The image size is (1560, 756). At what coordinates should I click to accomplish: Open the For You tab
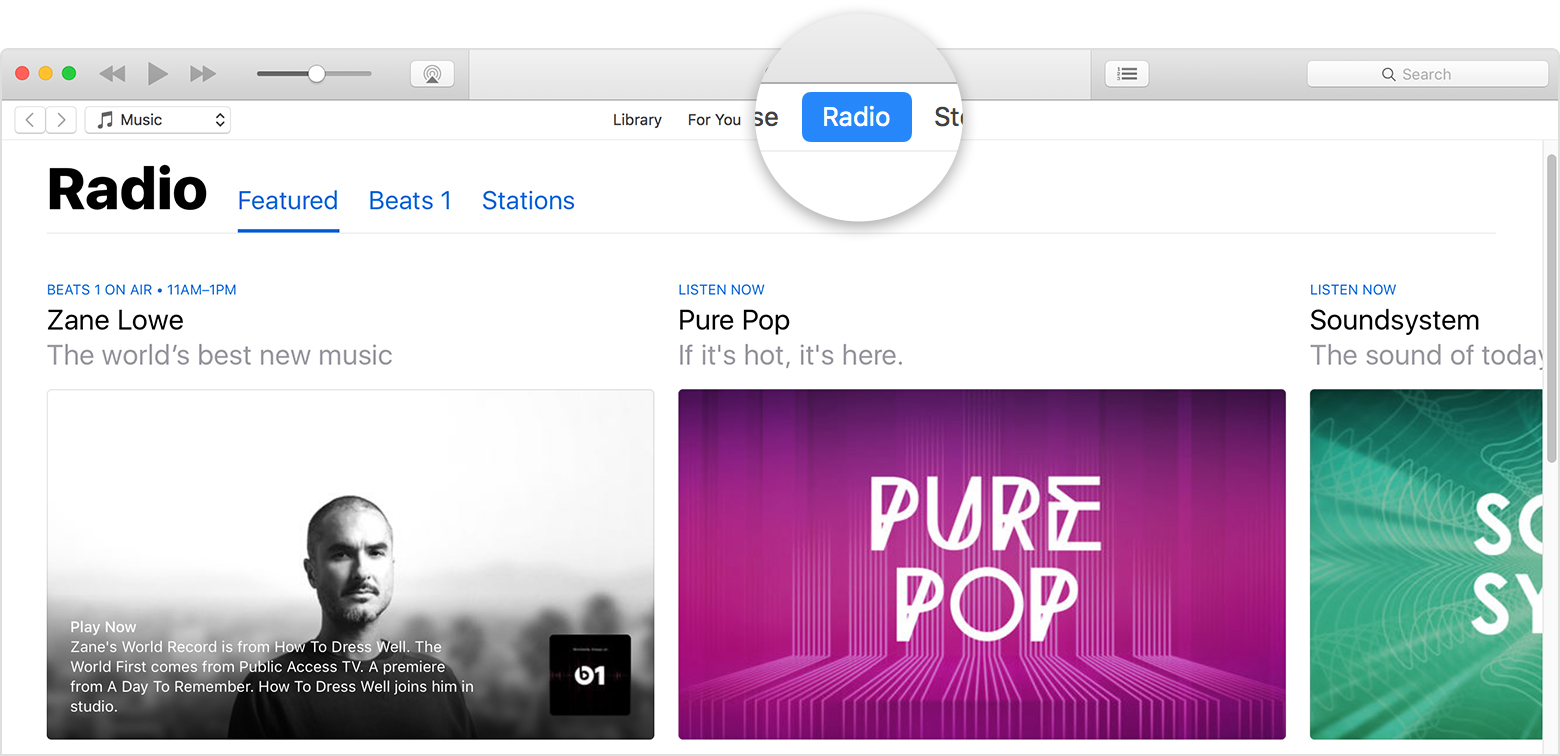point(713,119)
